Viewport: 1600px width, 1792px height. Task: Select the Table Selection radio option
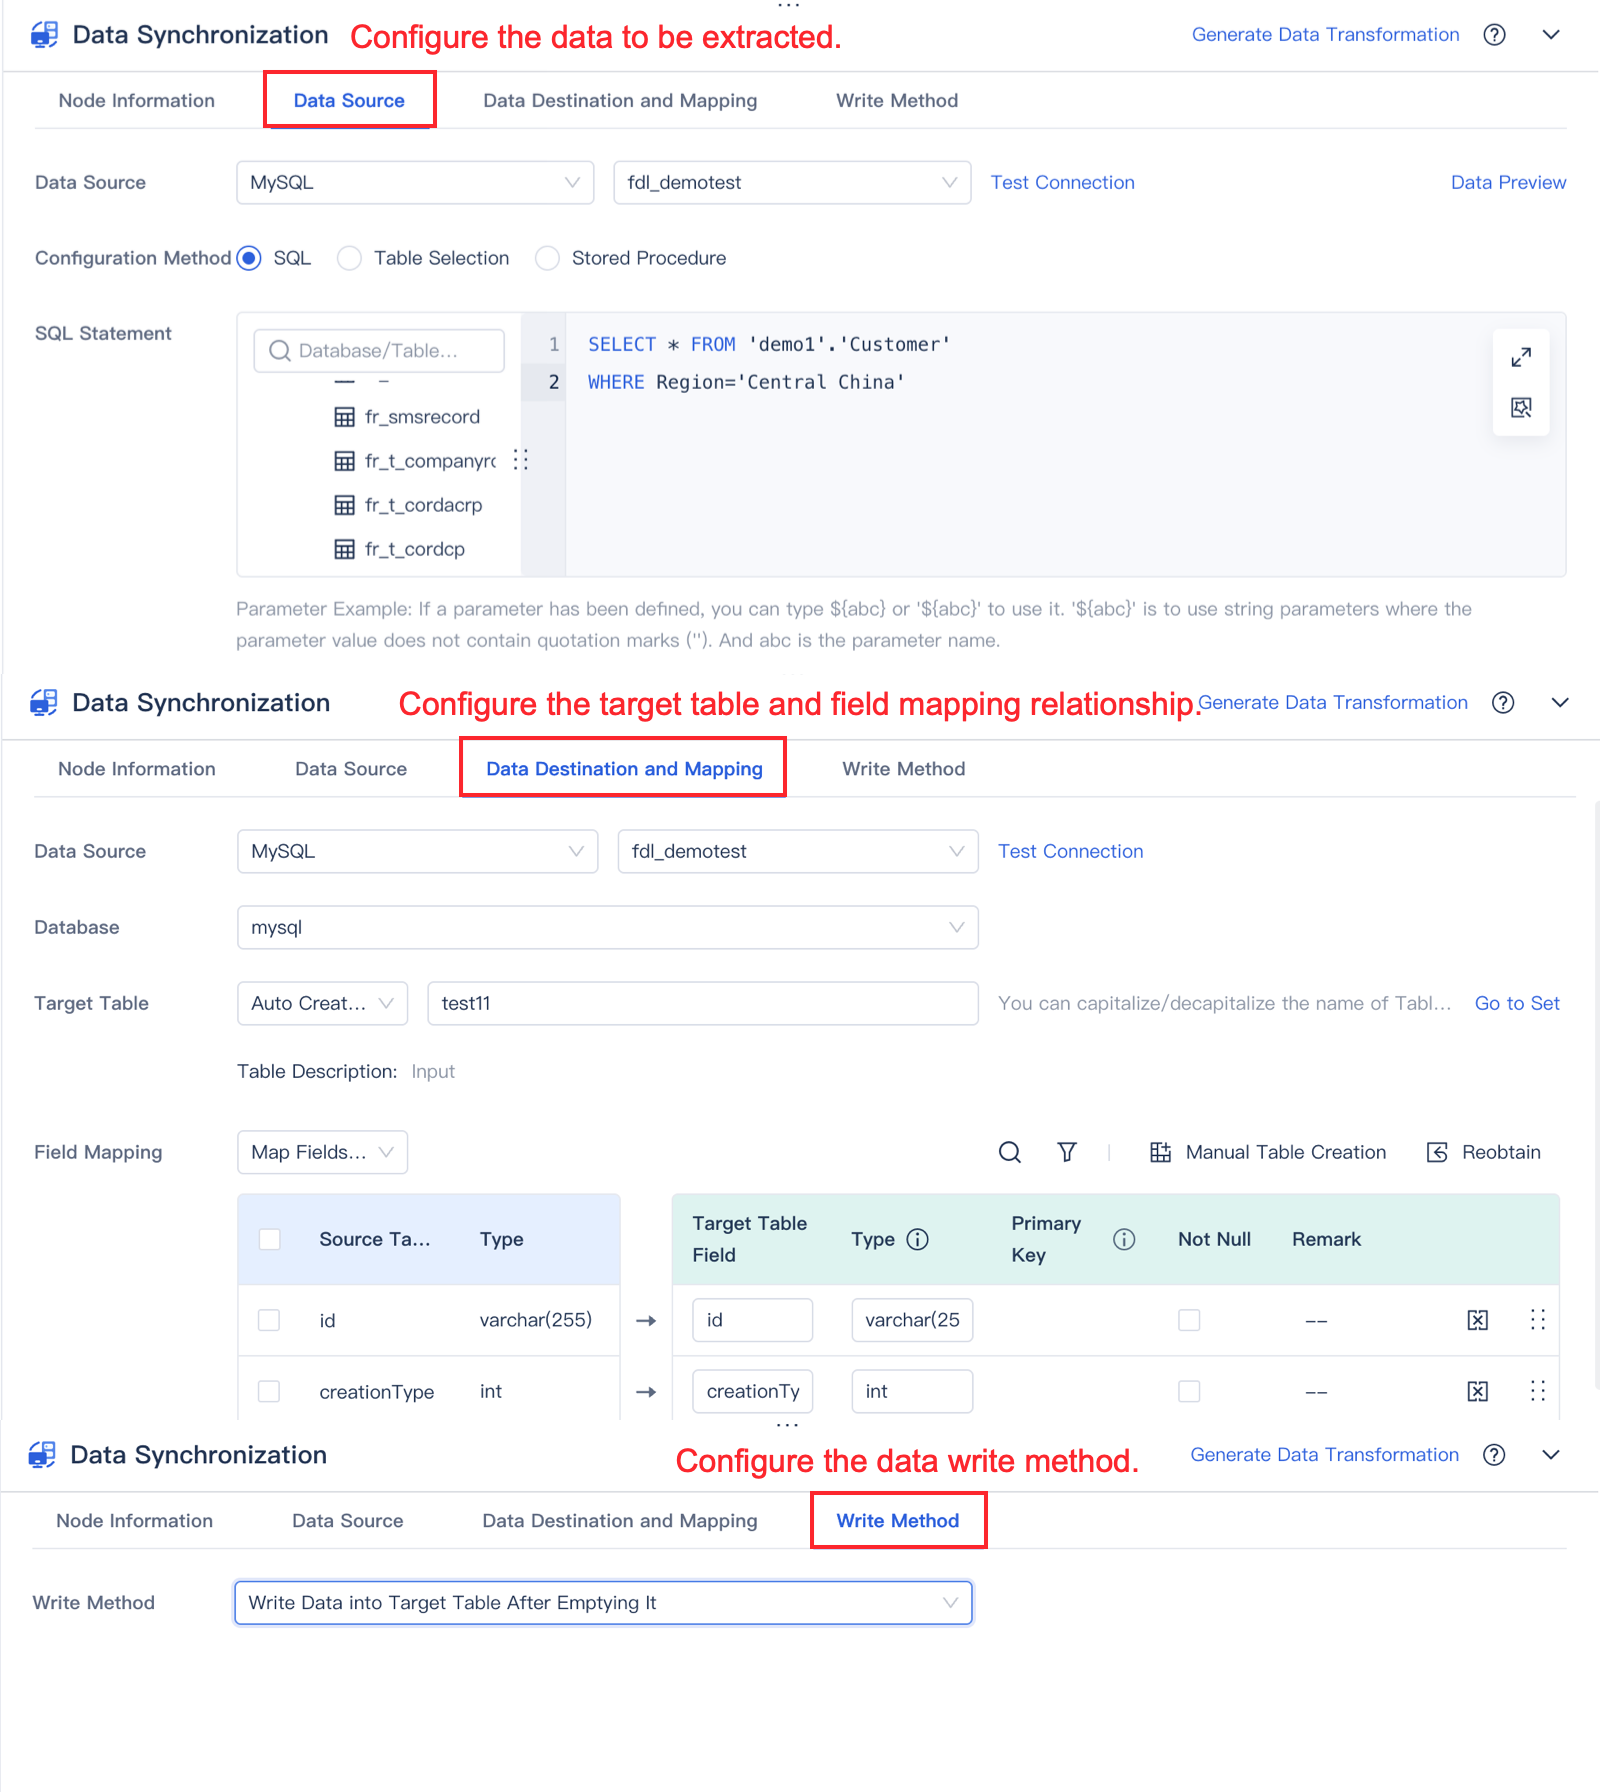pyautogui.click(x=349, y=258)
